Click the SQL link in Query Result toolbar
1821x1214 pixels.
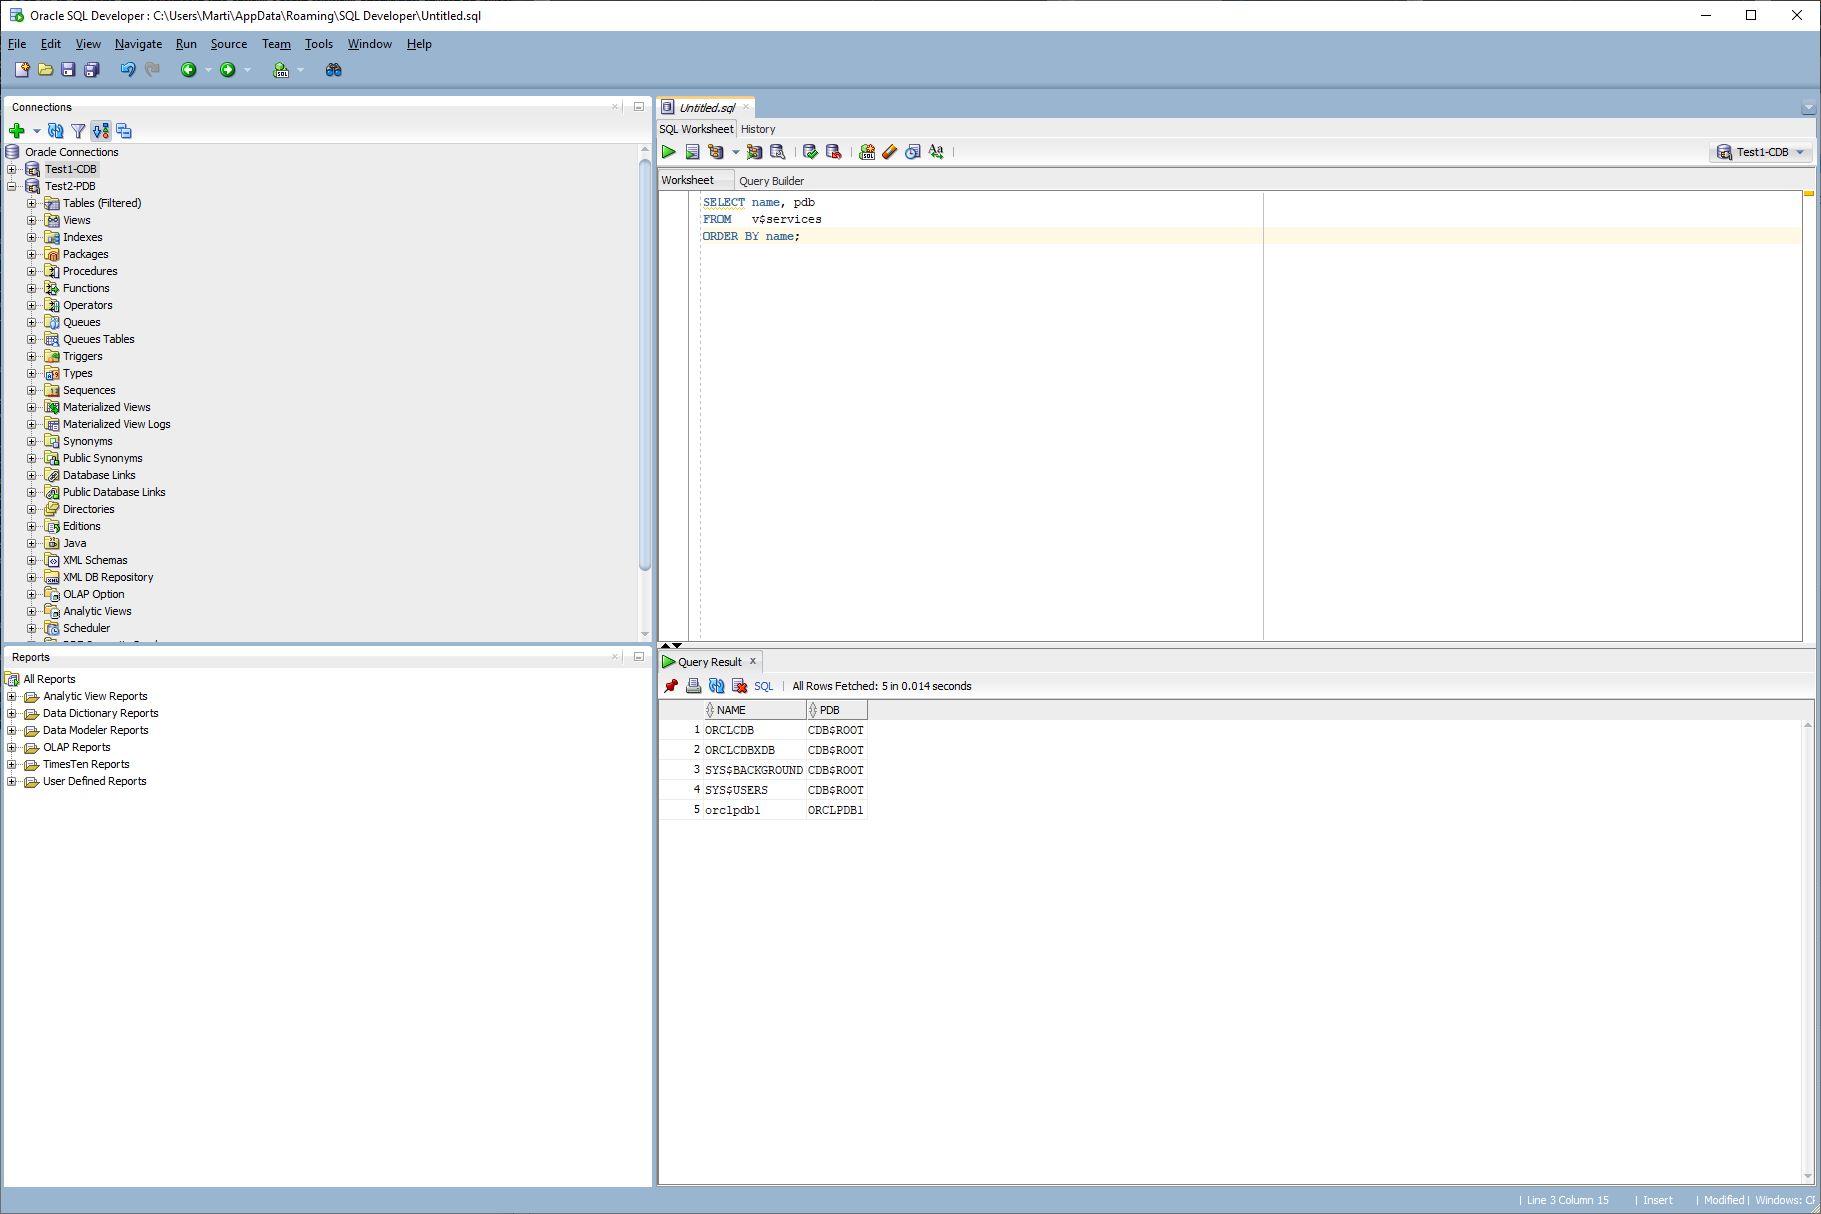coord(764,686)
